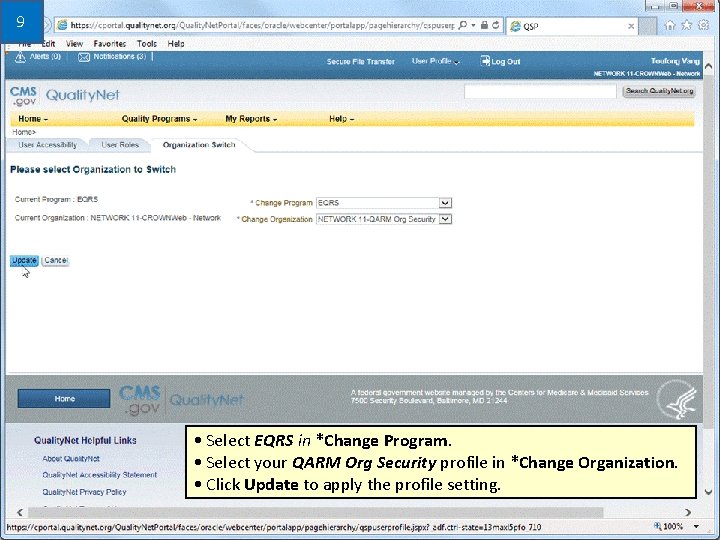This screenshot has width=720, height=540.
Task: Click the QualityNet logo text in header
Action: pos(83,95)
